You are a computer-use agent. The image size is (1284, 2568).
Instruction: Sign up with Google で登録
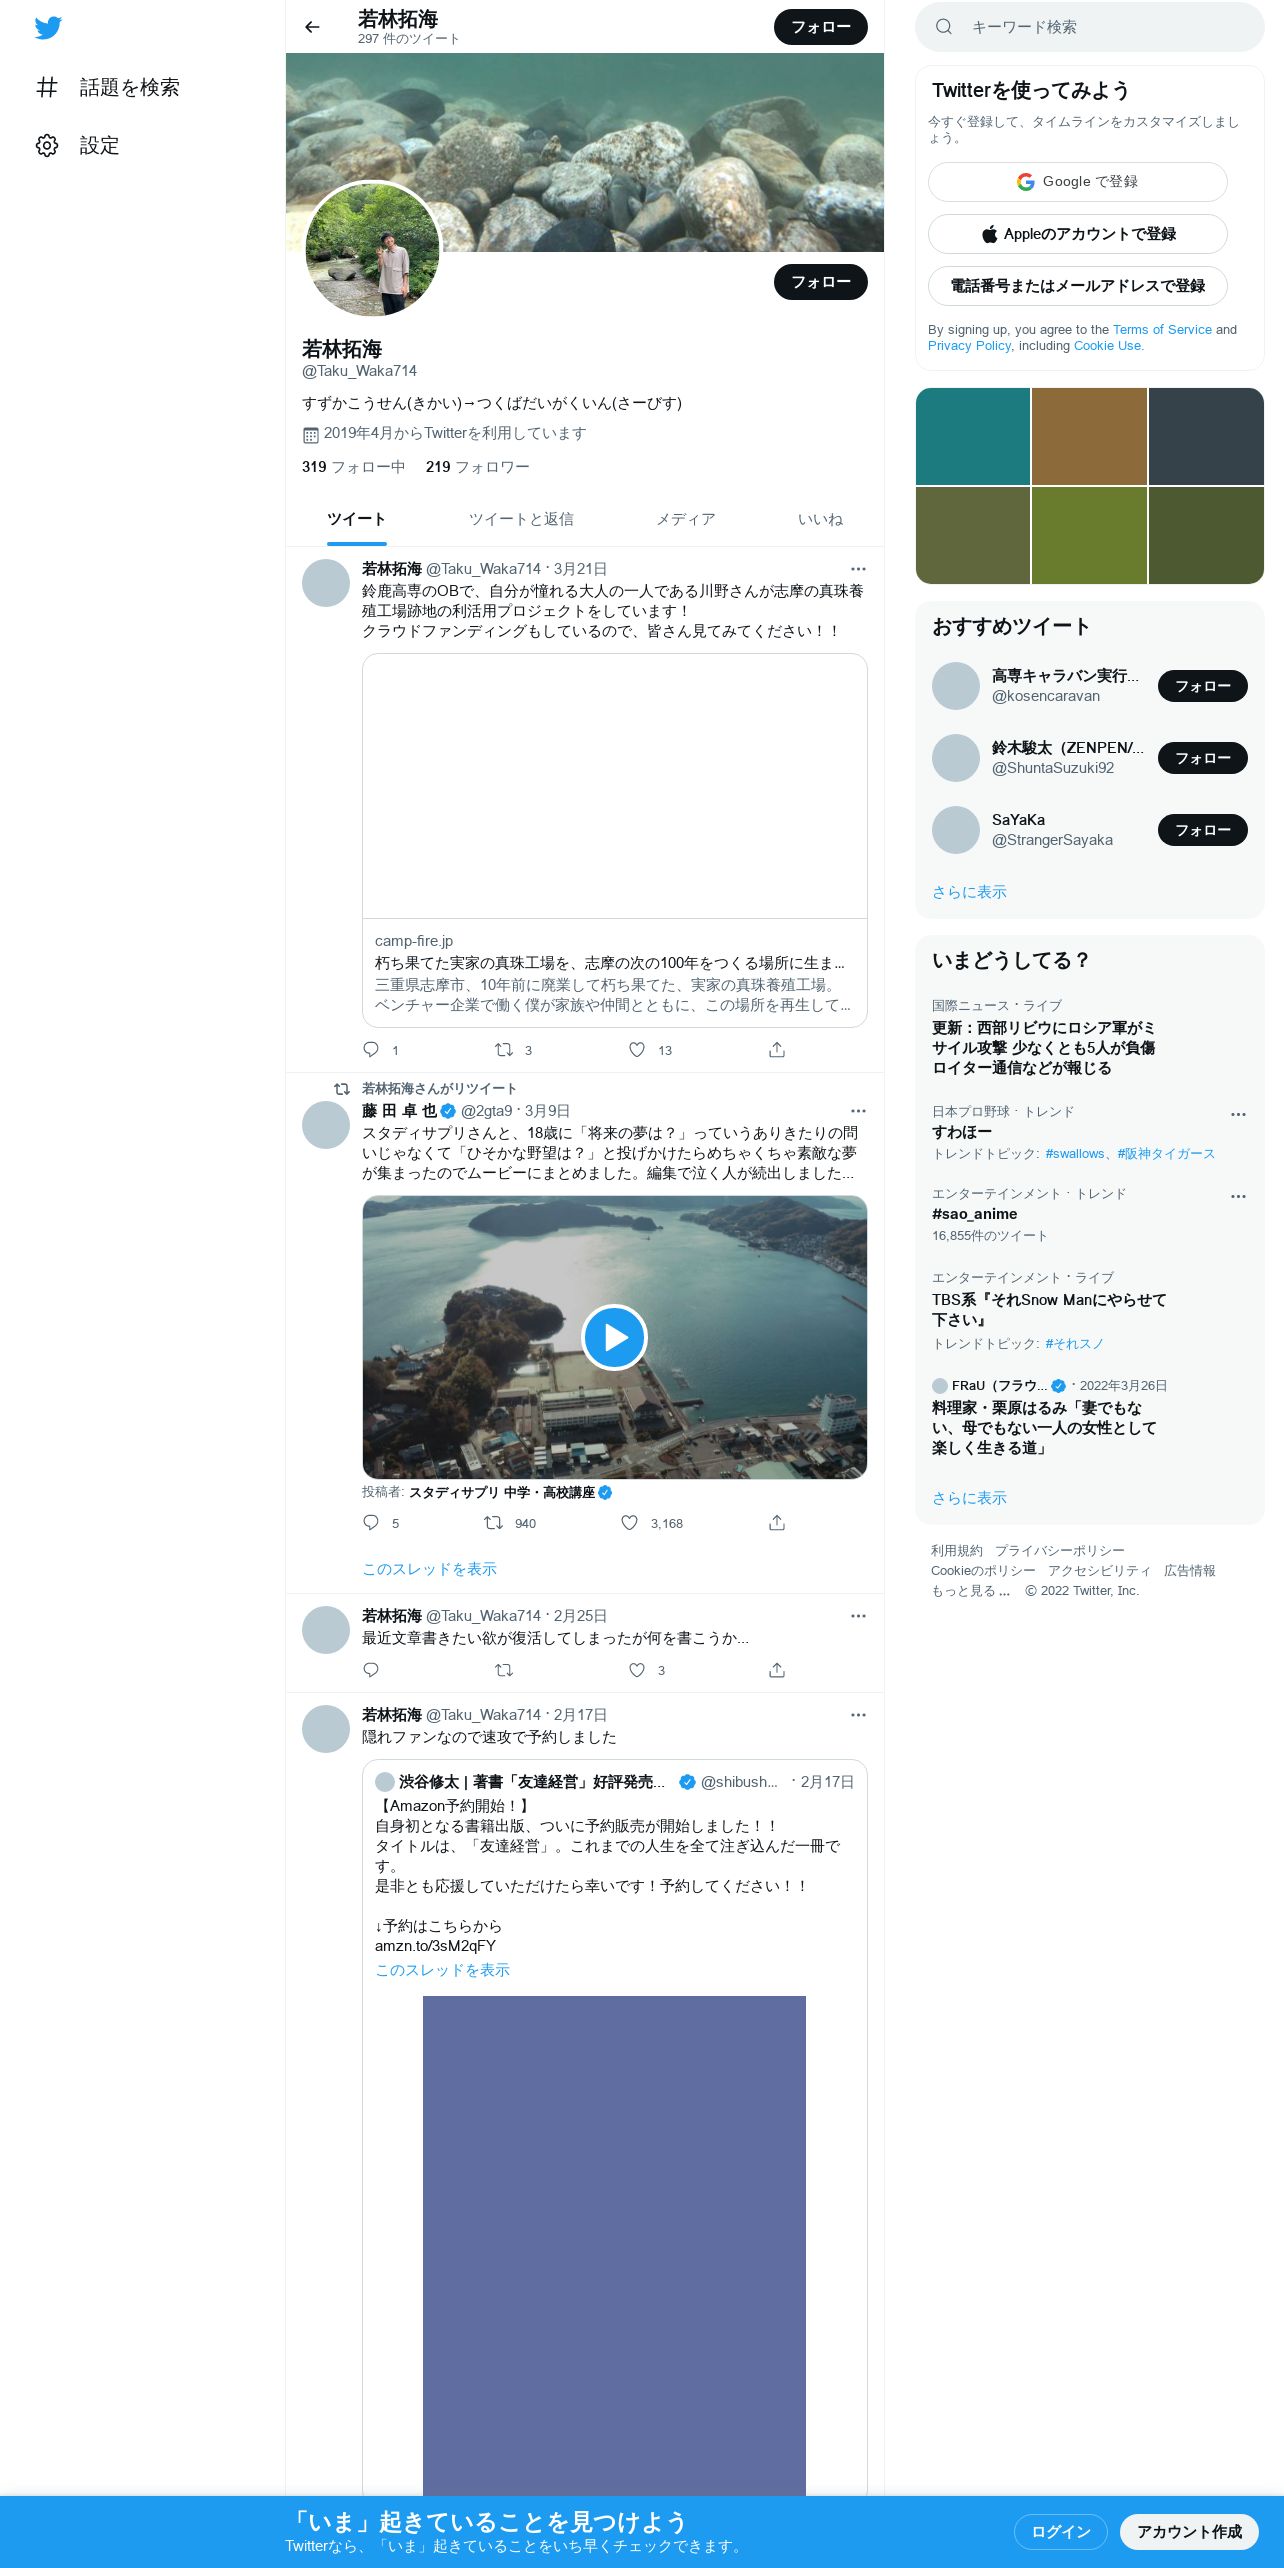pos(1078,182)
